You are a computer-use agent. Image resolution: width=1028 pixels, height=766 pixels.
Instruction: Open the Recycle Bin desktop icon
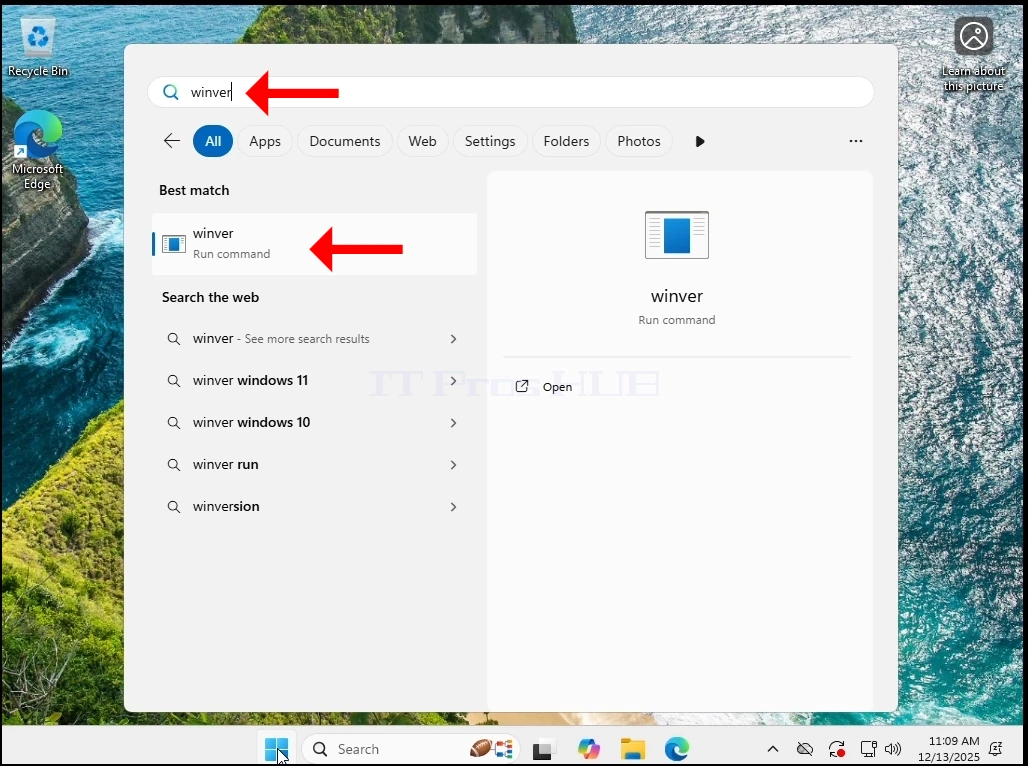tap(38, 47)
